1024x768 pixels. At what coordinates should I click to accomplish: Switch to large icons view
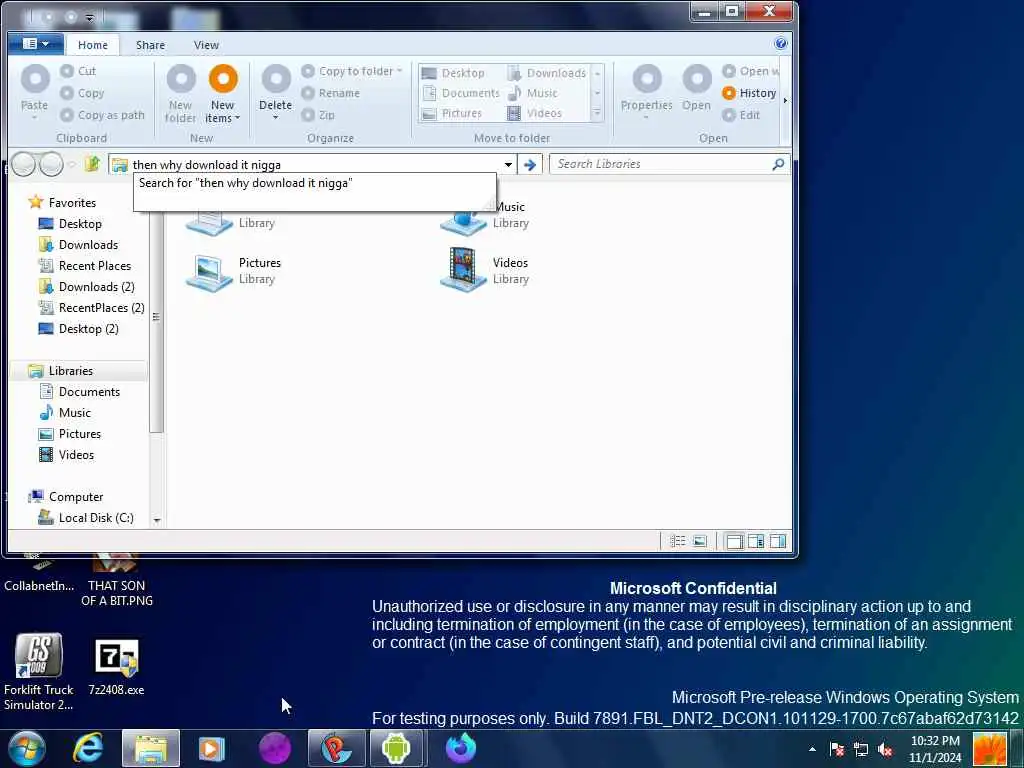(x=699, y=541)
